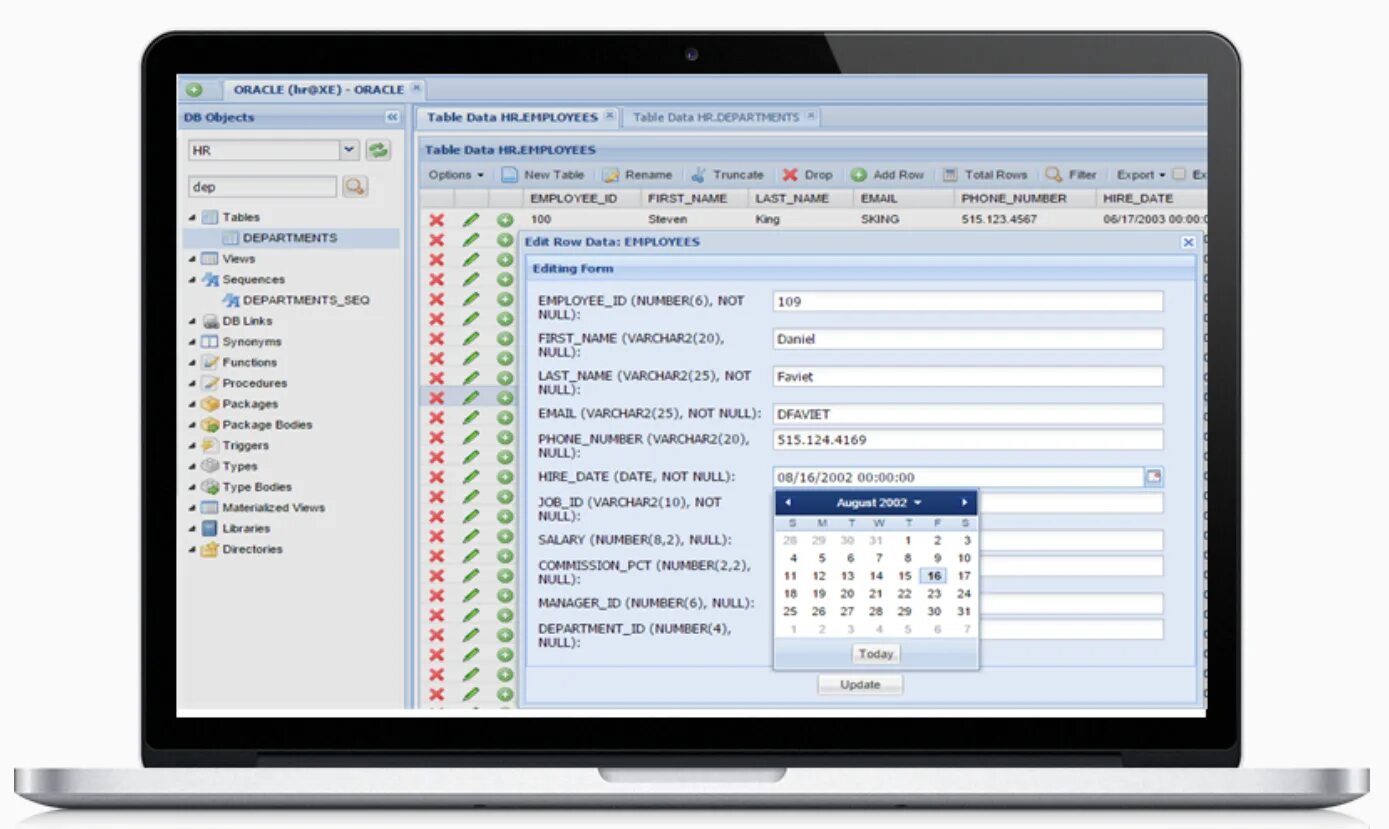The width and height of the screenshot is (1389, 829).
Task: Click Truncate in the table toolbar
Action: click(727, 174)
